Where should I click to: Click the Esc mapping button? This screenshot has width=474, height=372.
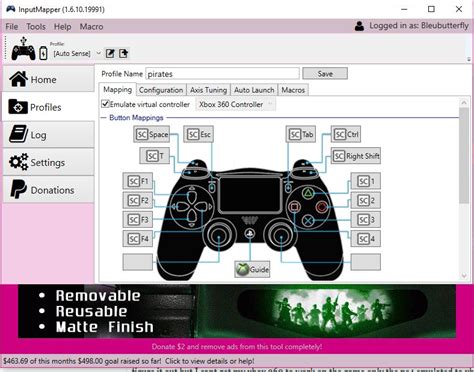pos(198,134)
